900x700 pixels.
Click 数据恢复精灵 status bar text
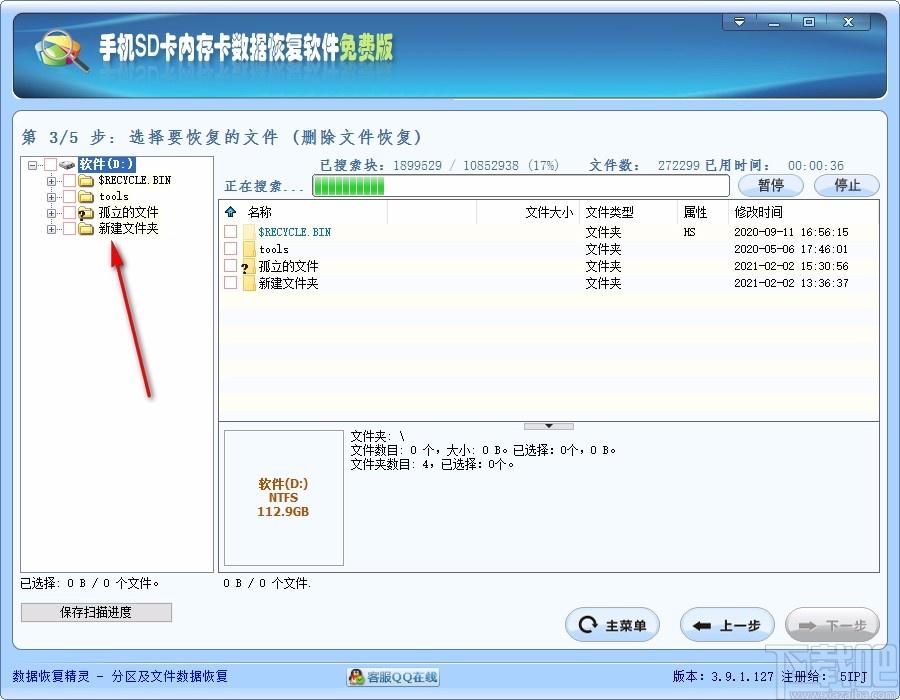pyautogui.click(x=51, y=676)
